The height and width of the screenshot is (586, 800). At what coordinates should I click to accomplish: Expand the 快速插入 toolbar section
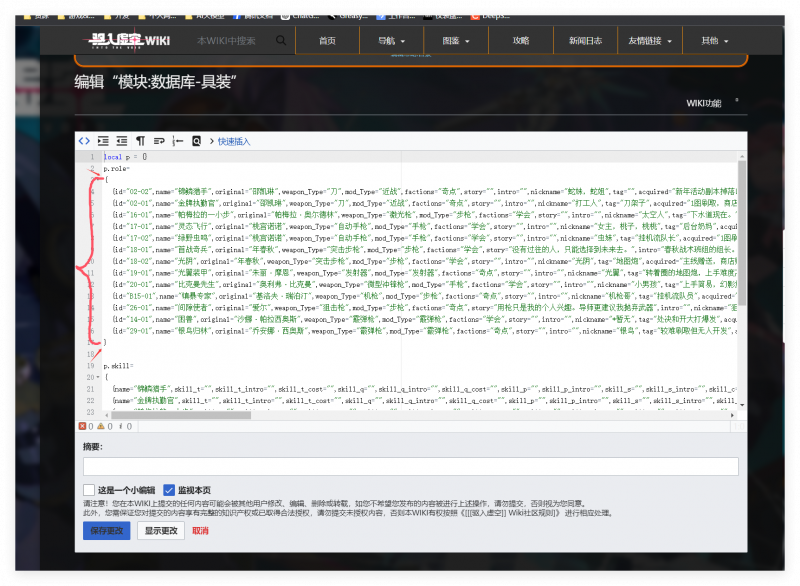click(x=230, y=141)
